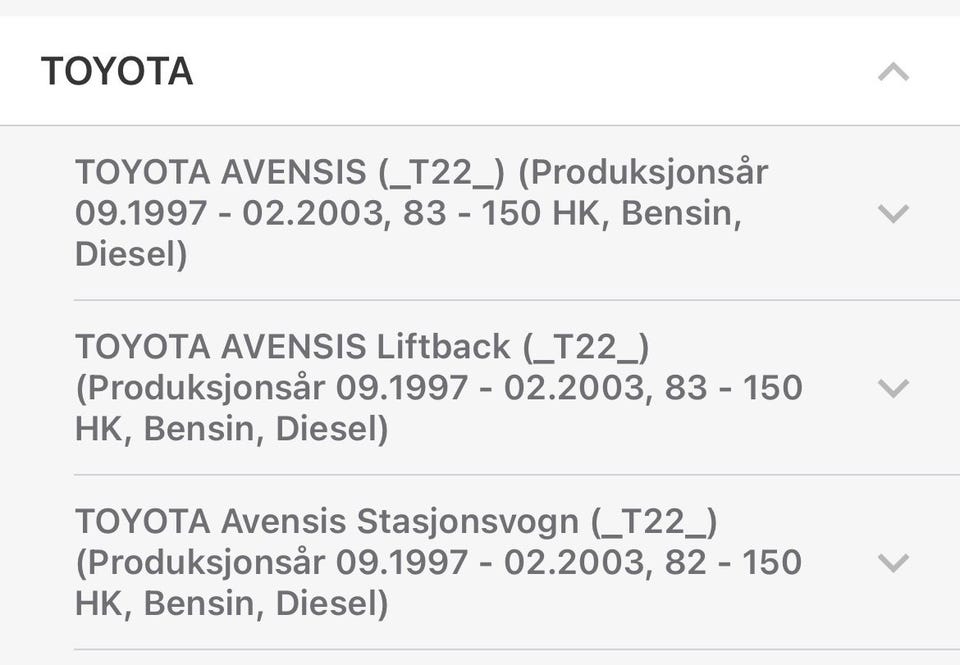Click the first row's trailing word Diesel)
This screenshot has height=665, width=960.
pos(131,254)
